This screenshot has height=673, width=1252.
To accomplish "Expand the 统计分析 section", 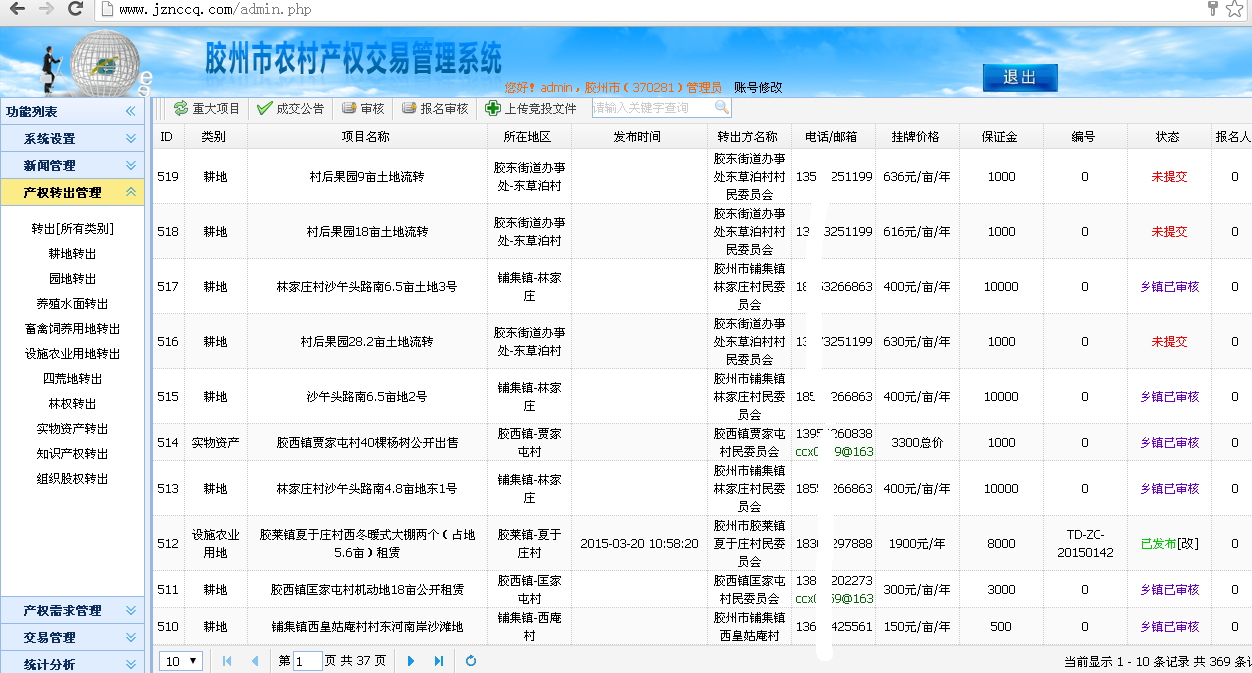I will [x=72, y=664].
